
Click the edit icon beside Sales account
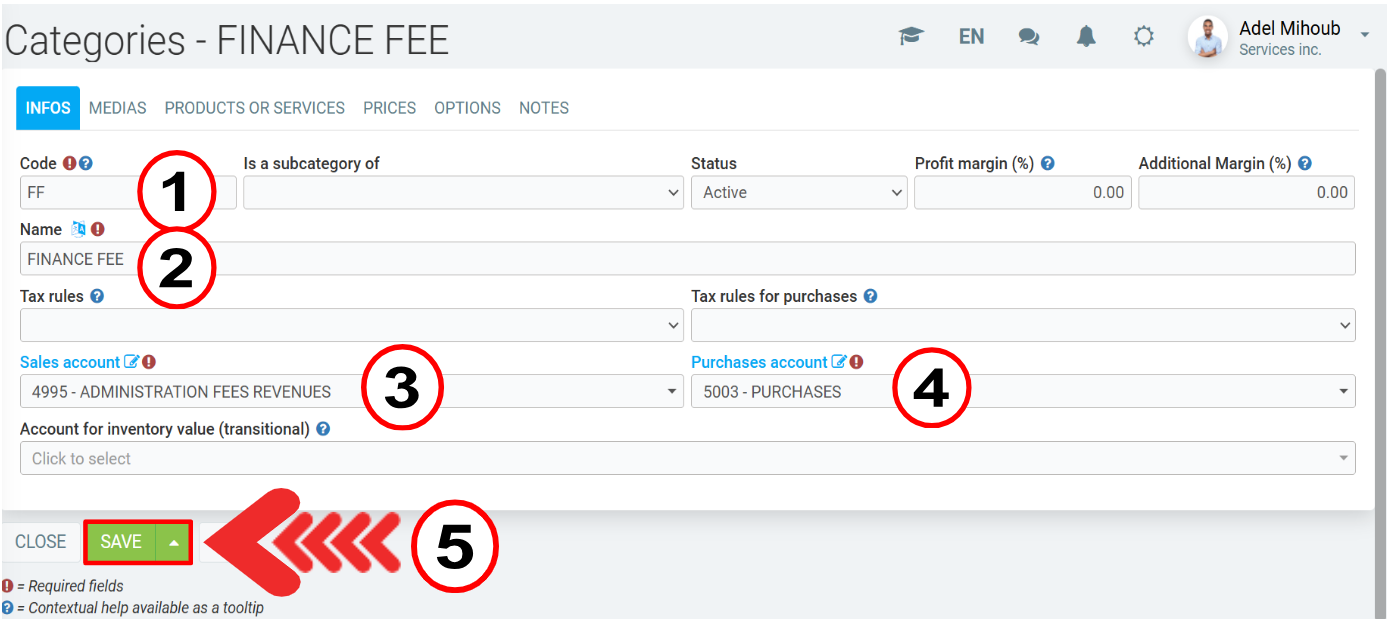coord(131,362)
